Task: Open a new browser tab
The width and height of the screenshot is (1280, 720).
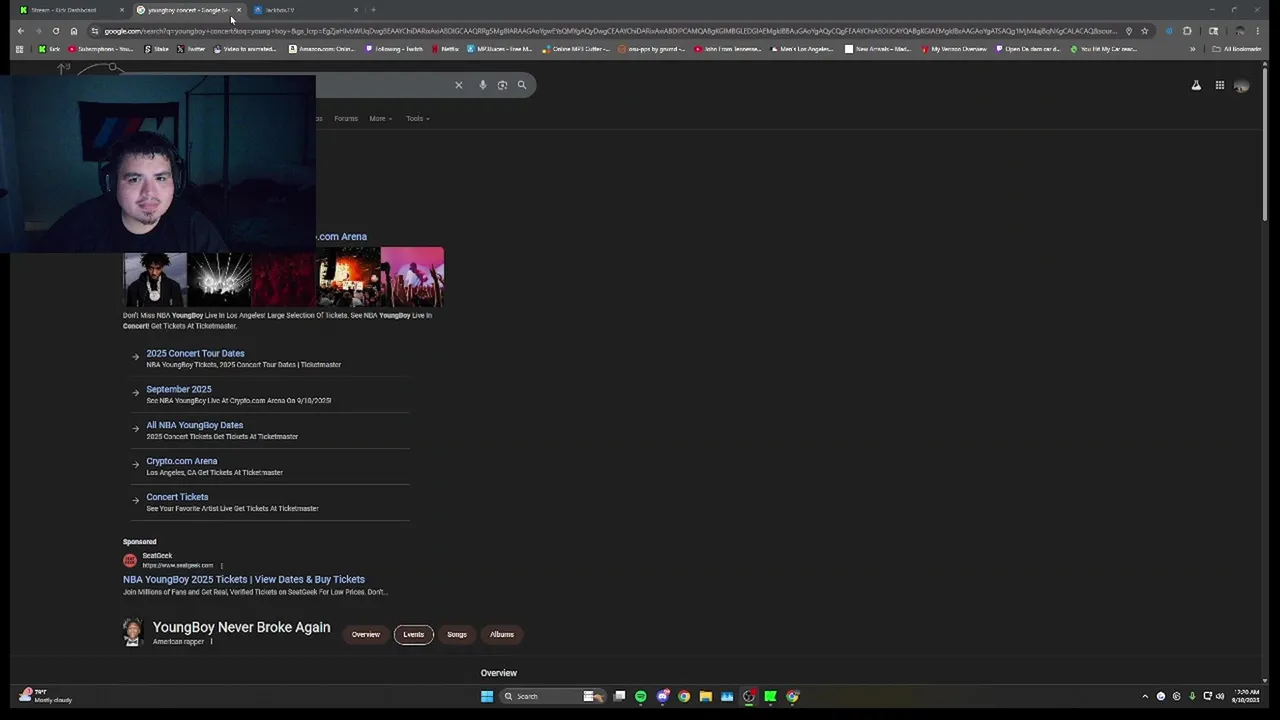Action: pos(373,10)
